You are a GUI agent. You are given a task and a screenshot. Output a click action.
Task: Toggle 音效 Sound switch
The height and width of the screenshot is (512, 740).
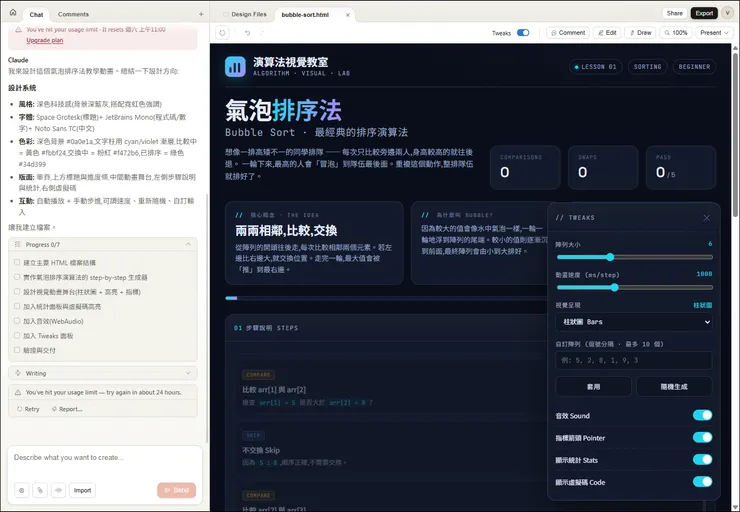[702, 415]
